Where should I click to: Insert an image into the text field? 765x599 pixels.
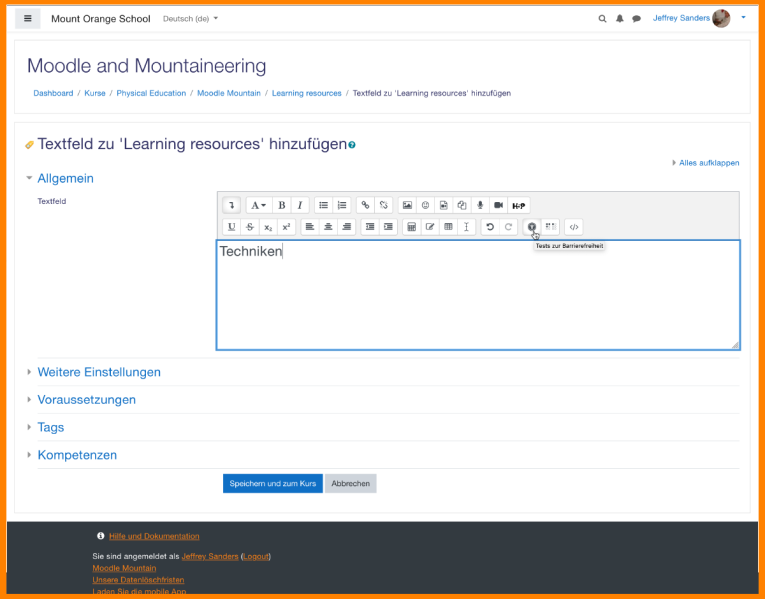pyautogui.click(x=407, y=205)
